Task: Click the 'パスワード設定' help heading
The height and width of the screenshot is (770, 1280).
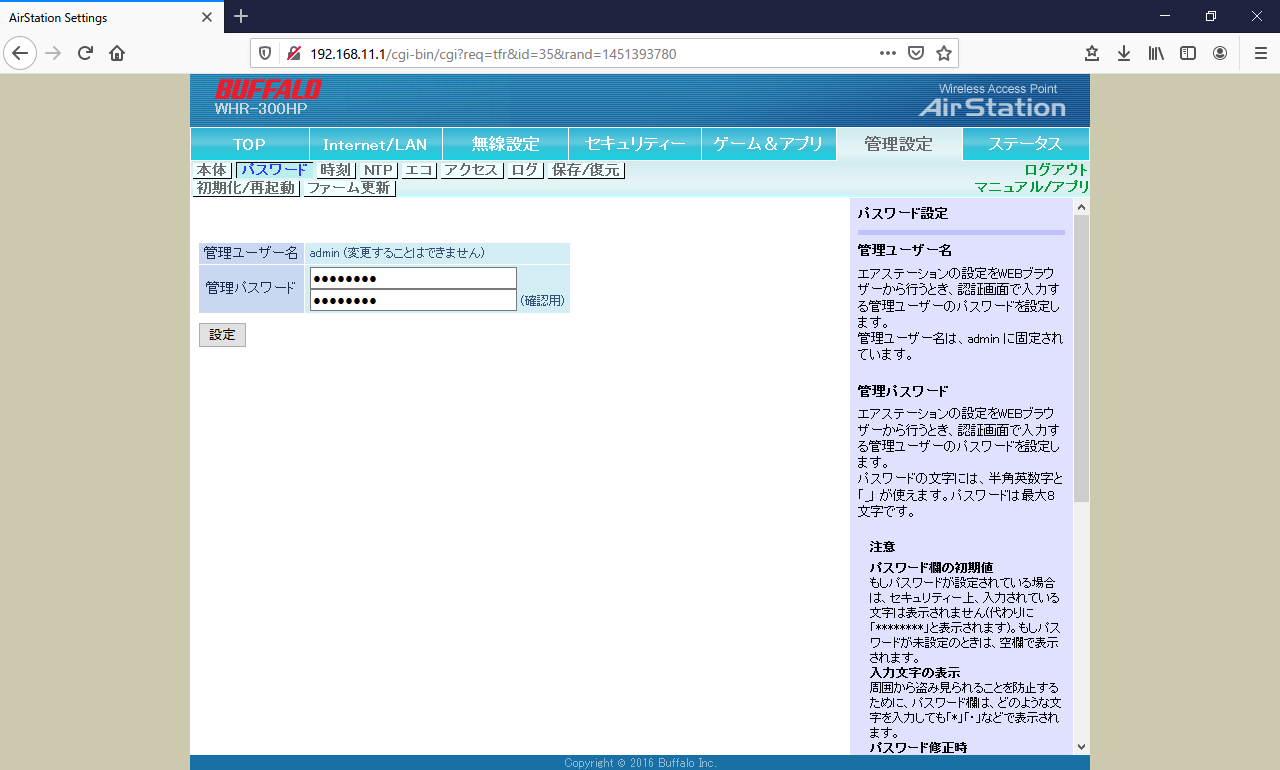Action: [x=903, y=213]
